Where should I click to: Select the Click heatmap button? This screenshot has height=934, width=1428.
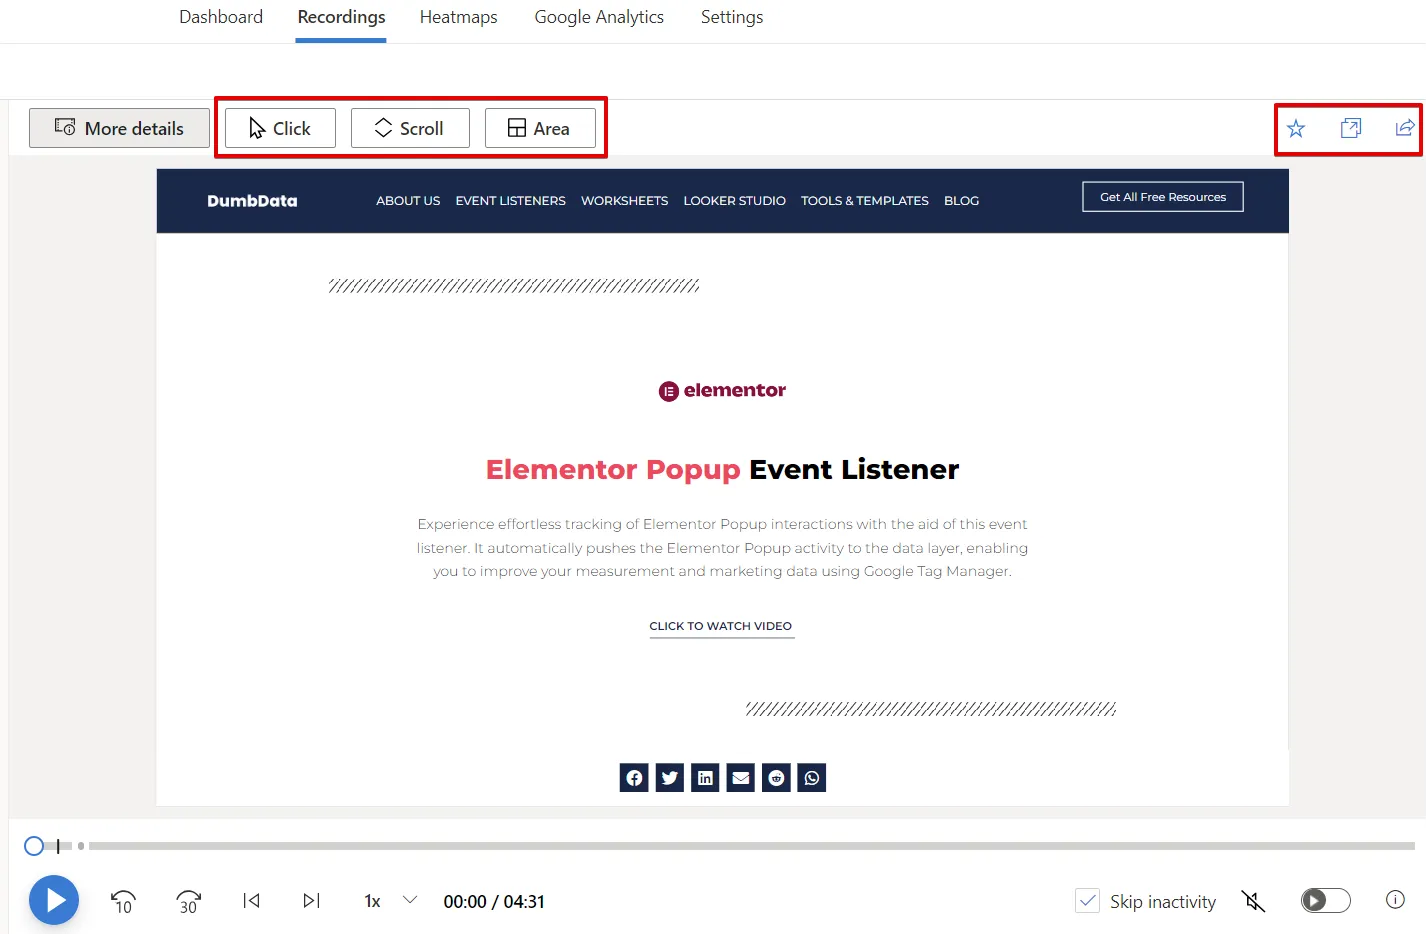tap(280, 128)
